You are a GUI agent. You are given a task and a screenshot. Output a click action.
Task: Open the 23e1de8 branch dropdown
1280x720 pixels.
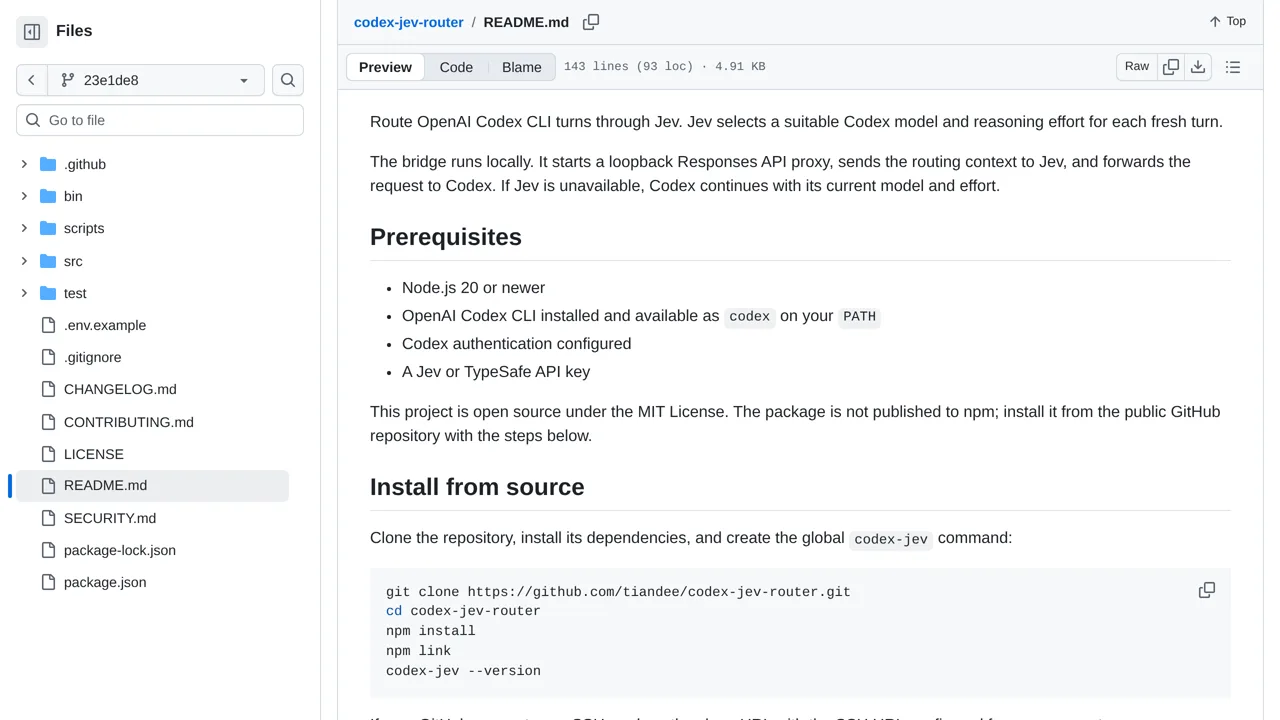[x=155, y=80]
